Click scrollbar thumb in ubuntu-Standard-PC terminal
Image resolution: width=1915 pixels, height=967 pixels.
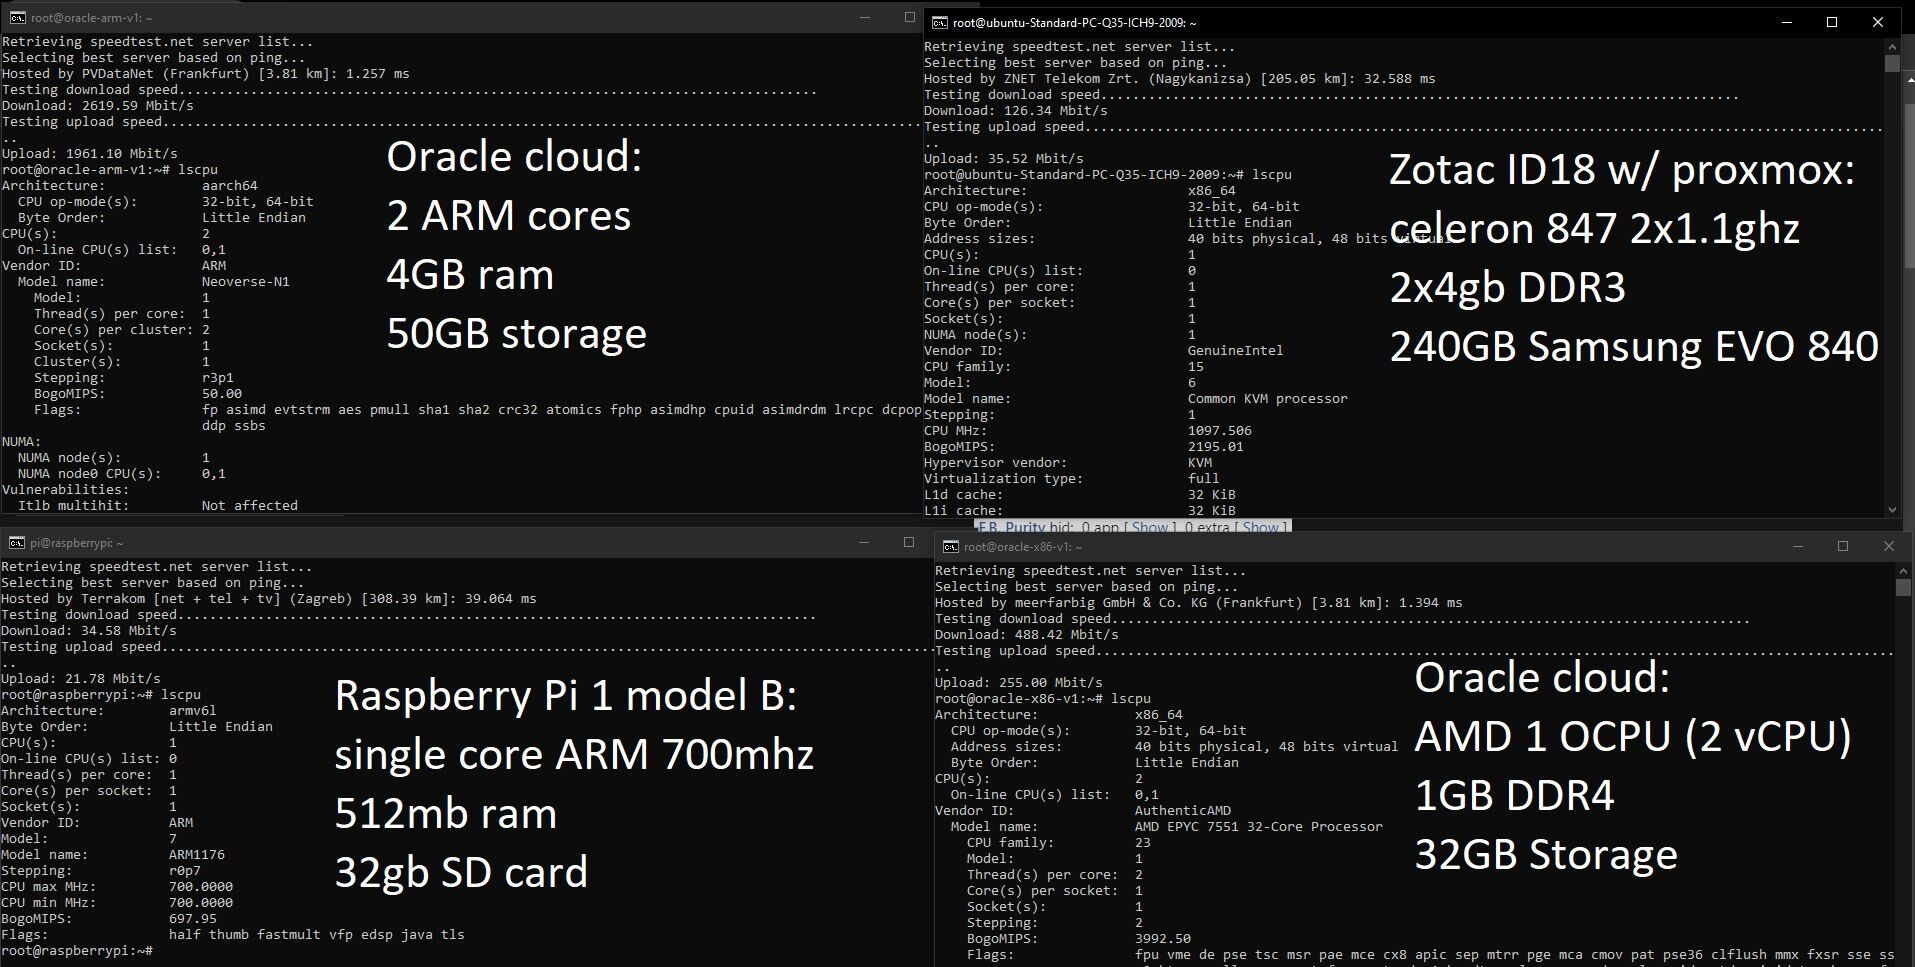pyautogui.click(x=1891, y=63)
